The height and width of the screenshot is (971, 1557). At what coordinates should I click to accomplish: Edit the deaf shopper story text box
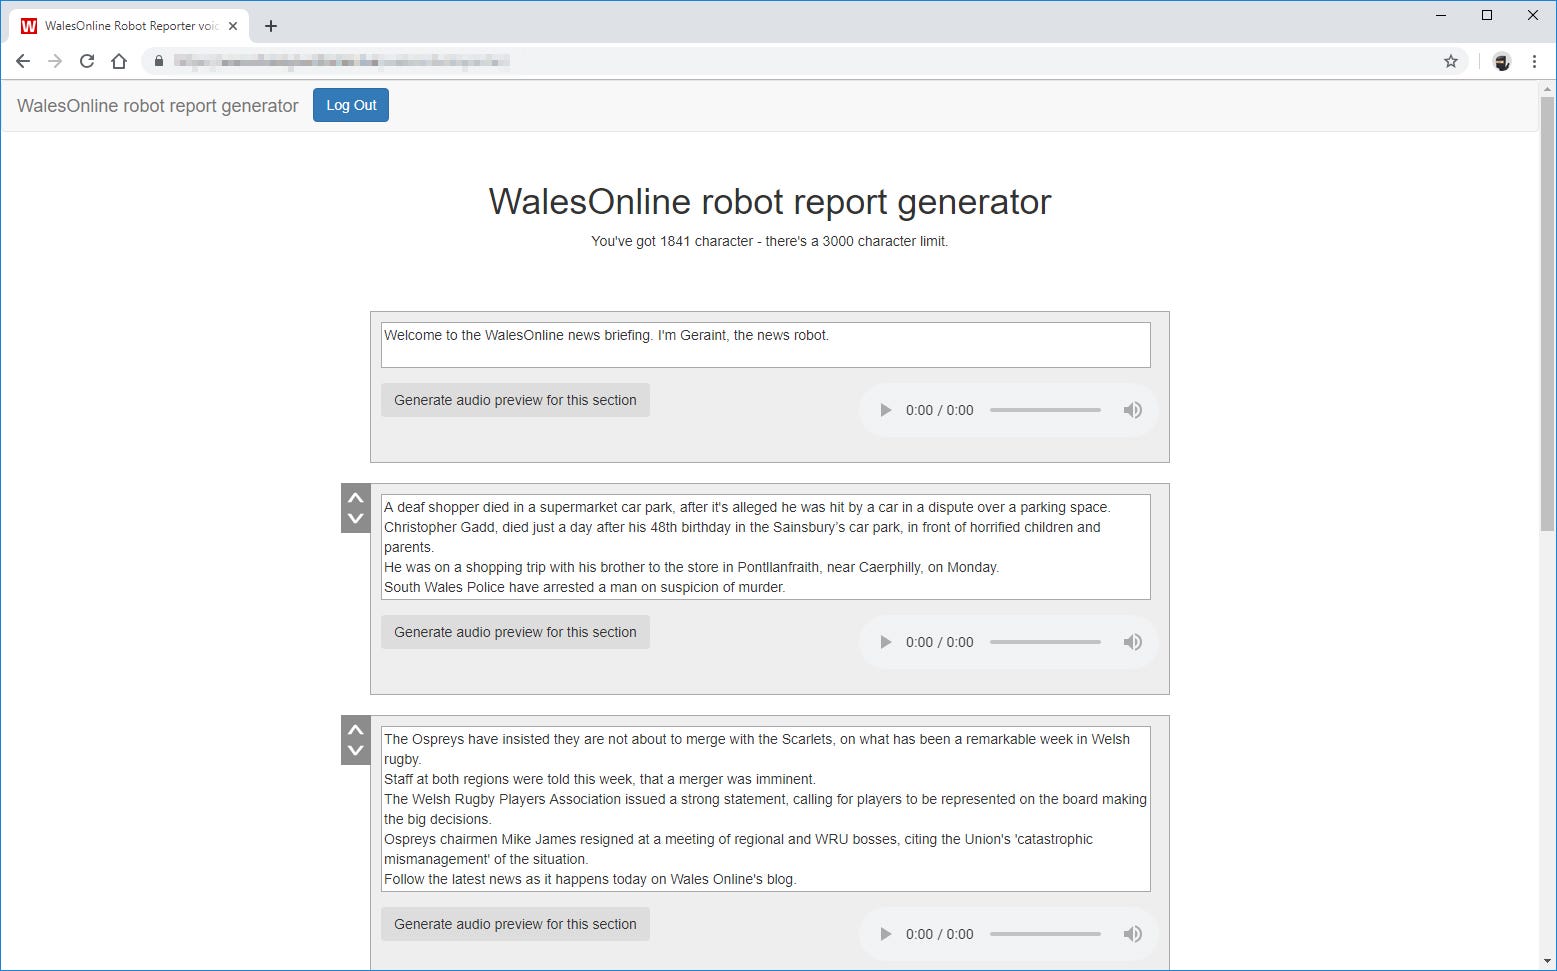pyautogui.click(x=766, y=547)
